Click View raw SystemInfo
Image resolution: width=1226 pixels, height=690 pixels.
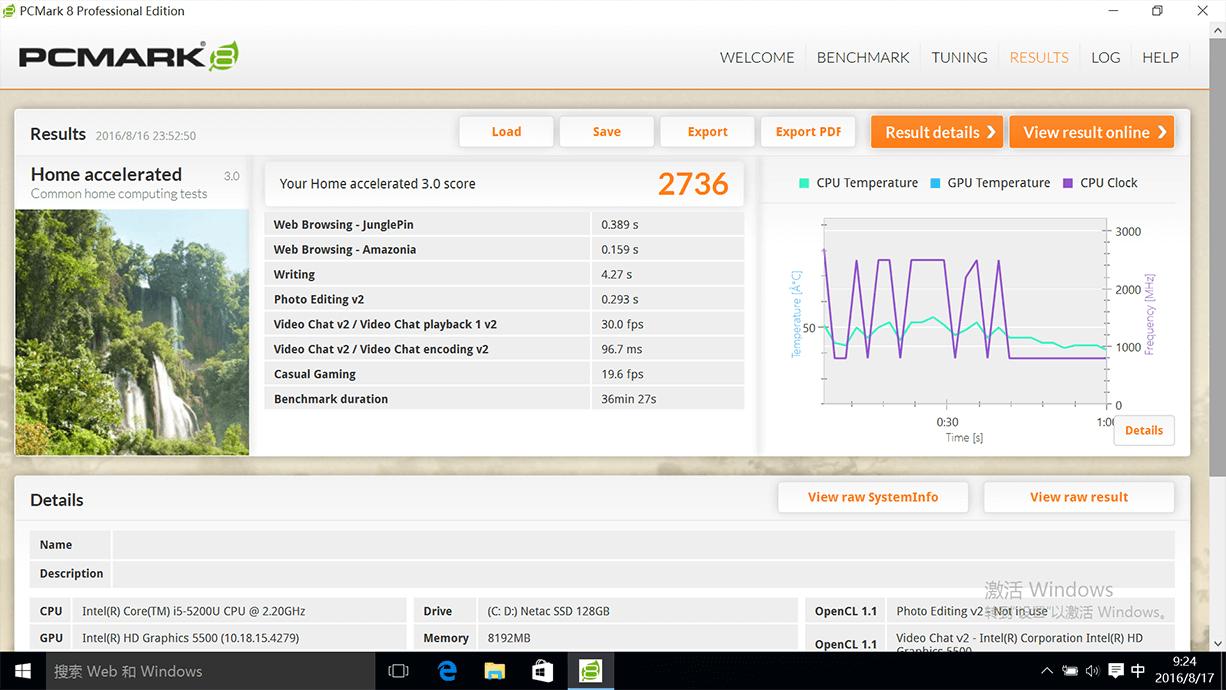[x=873, y=497]
